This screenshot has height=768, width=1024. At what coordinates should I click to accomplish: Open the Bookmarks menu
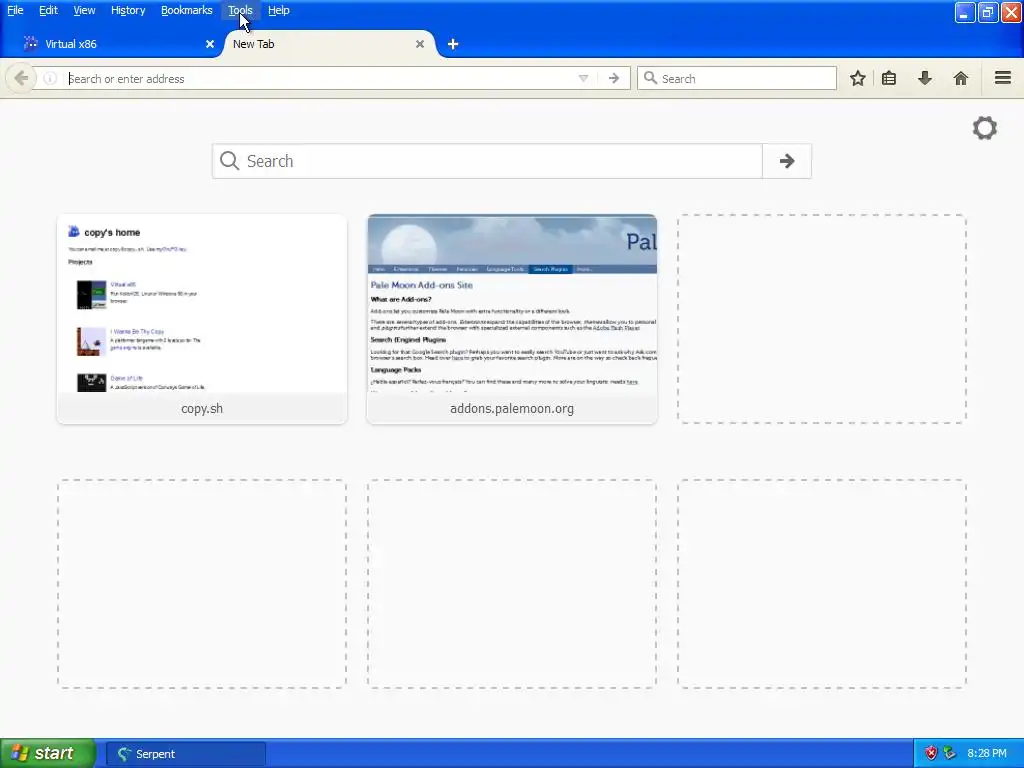pos(186,10)
